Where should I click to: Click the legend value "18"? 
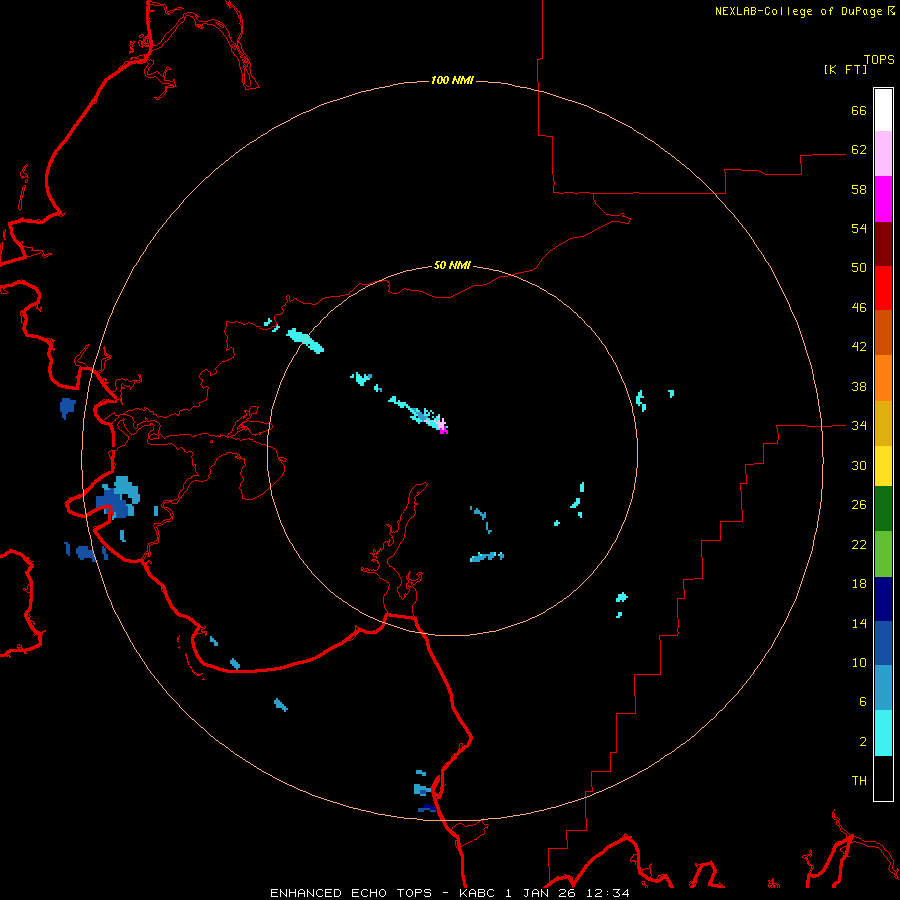pos(859,584)
